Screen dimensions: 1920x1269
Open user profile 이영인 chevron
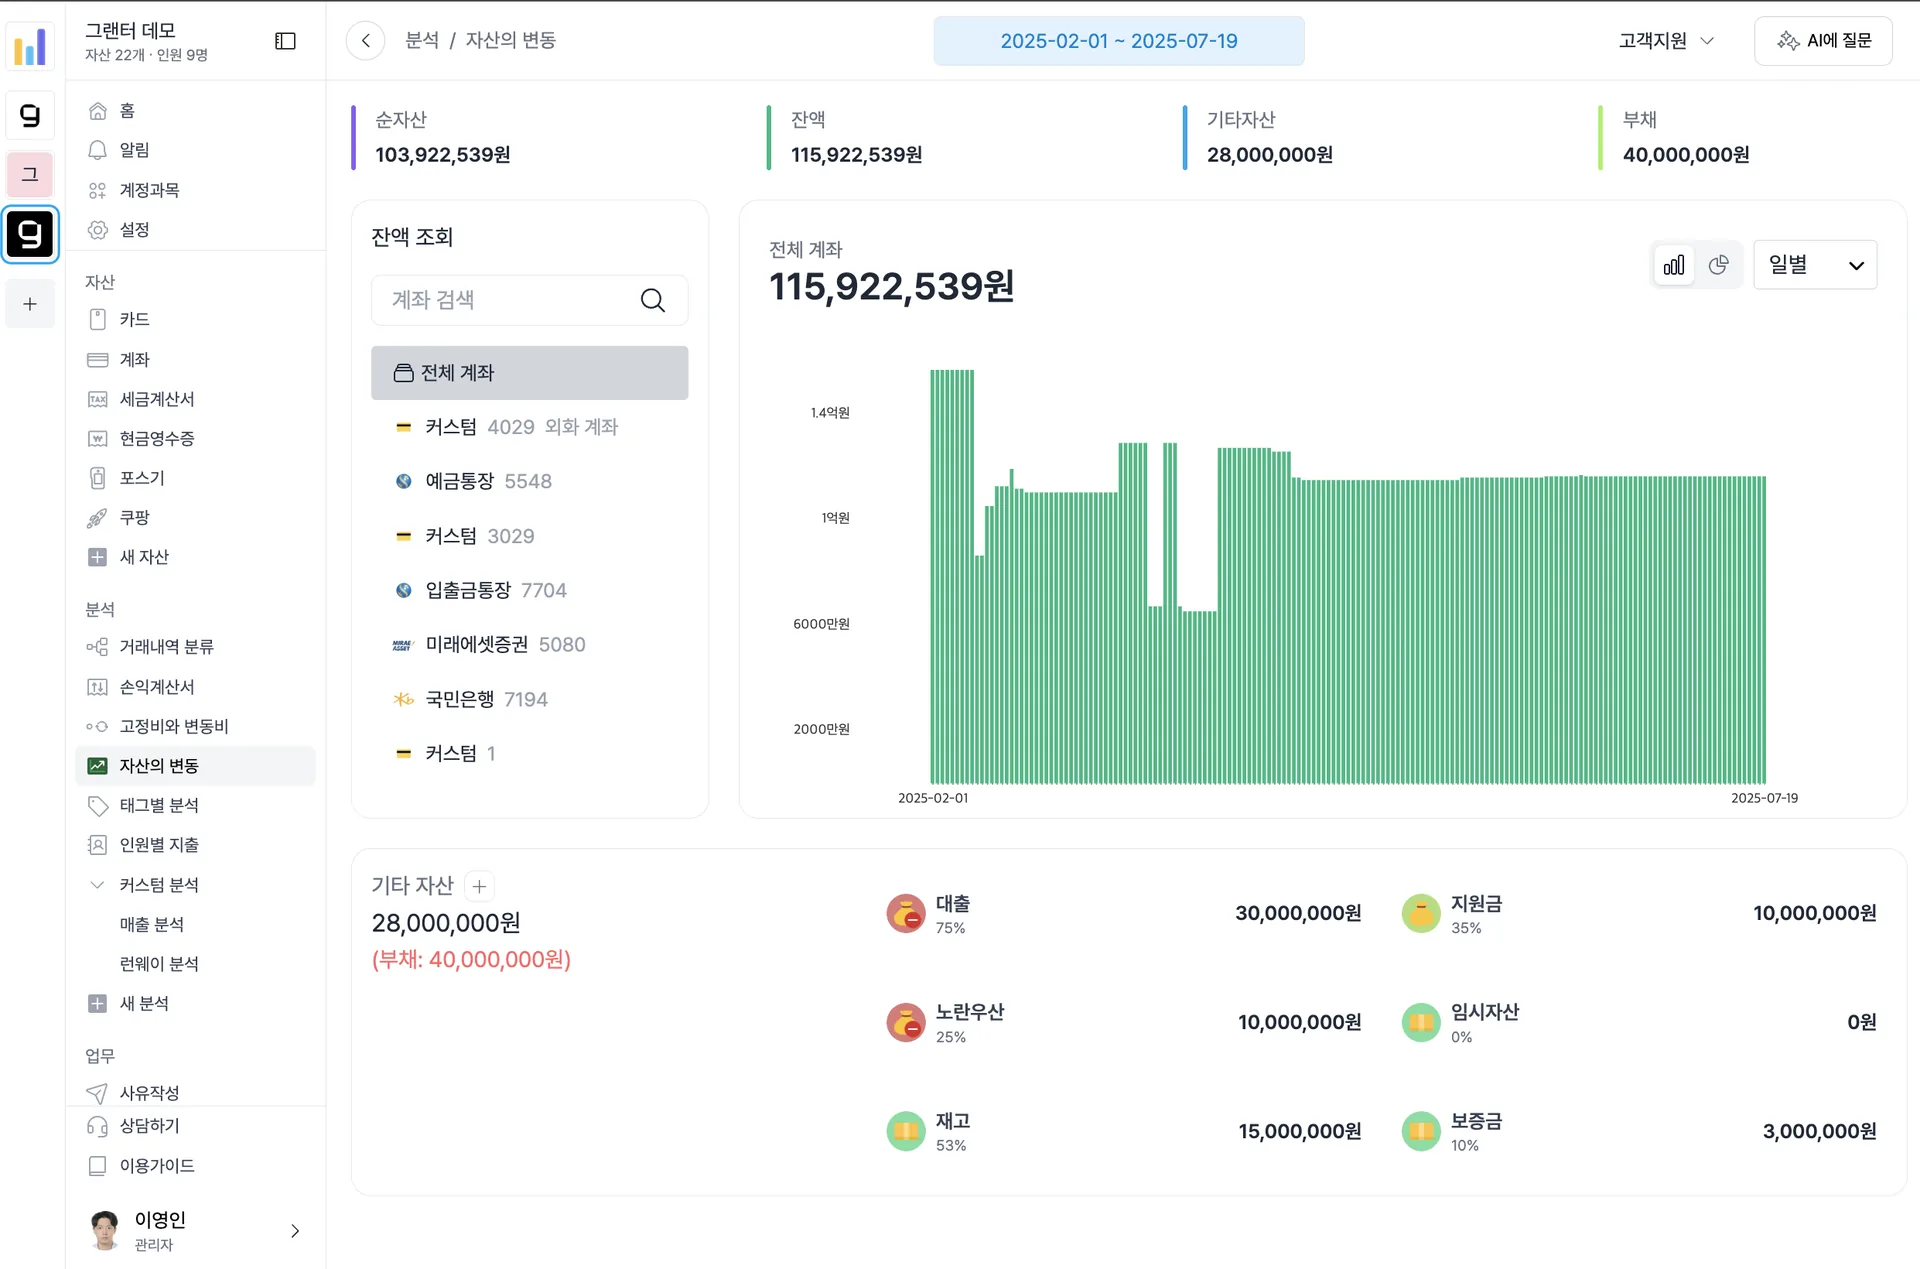pyautogui.click(x=295, y=1231)
